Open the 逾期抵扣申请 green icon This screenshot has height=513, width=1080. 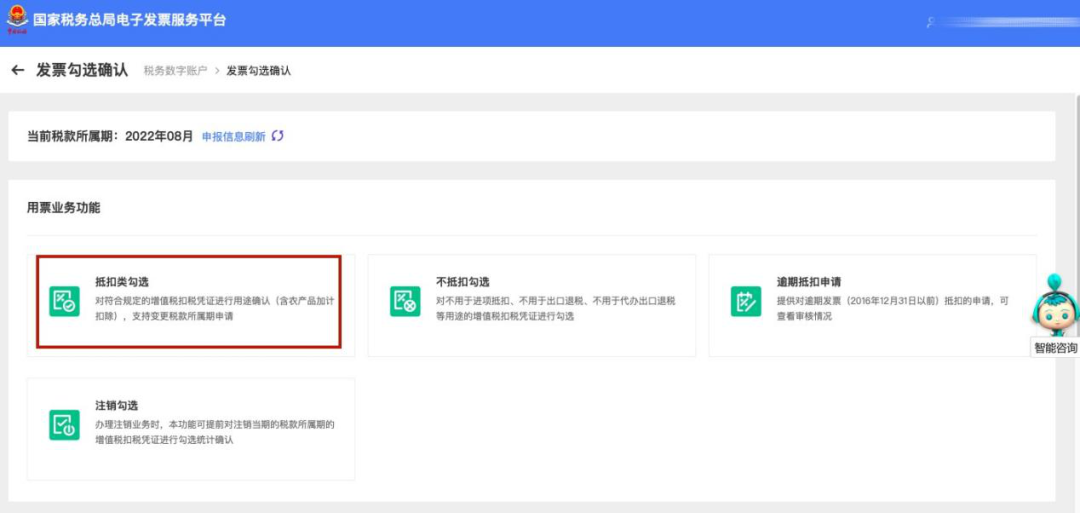746,302
